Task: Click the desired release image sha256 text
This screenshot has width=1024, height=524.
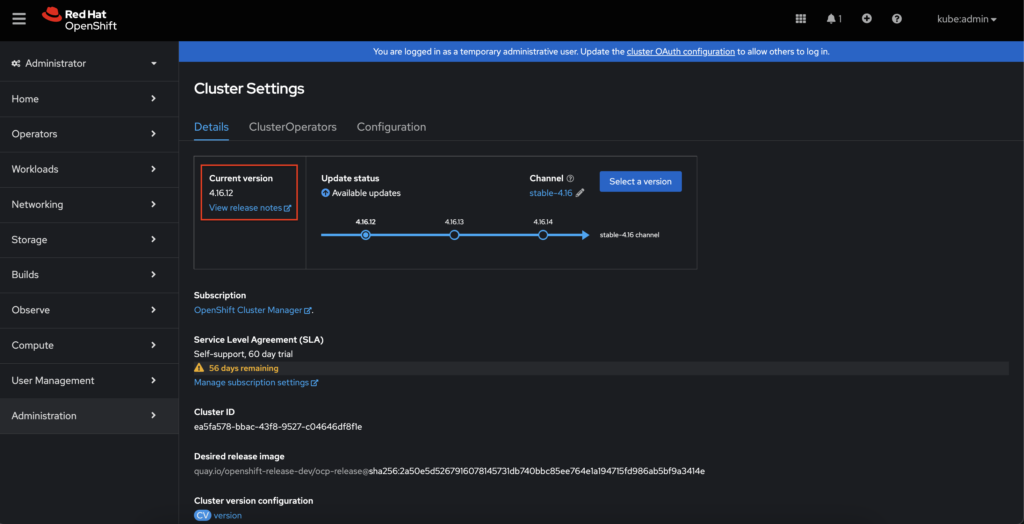Action: (x=537, y=471)
